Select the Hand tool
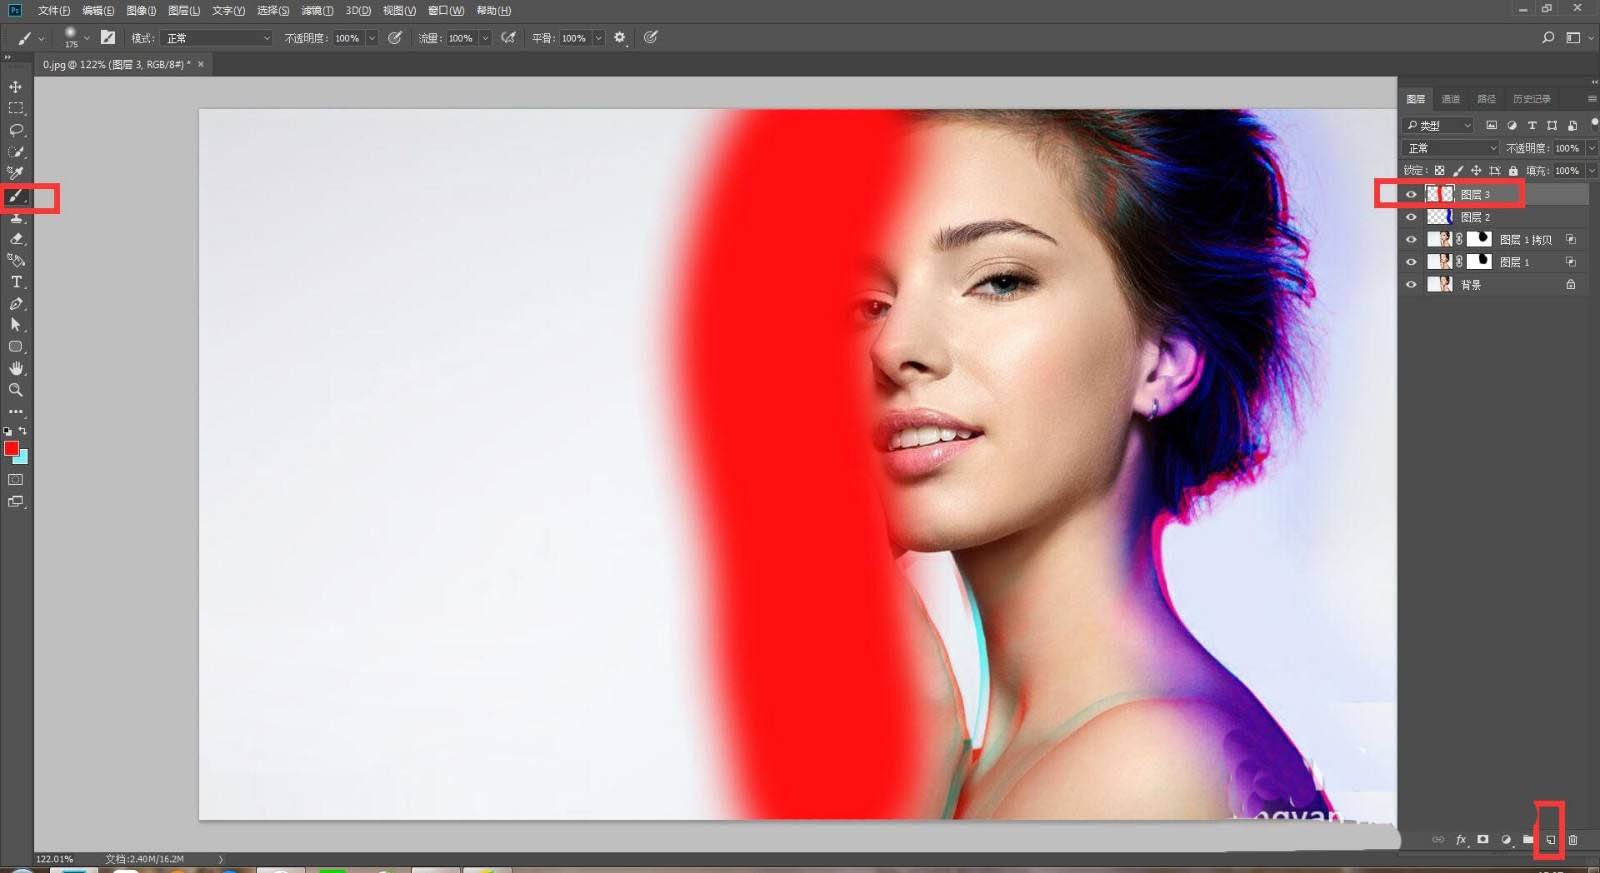 click(16, 368)
